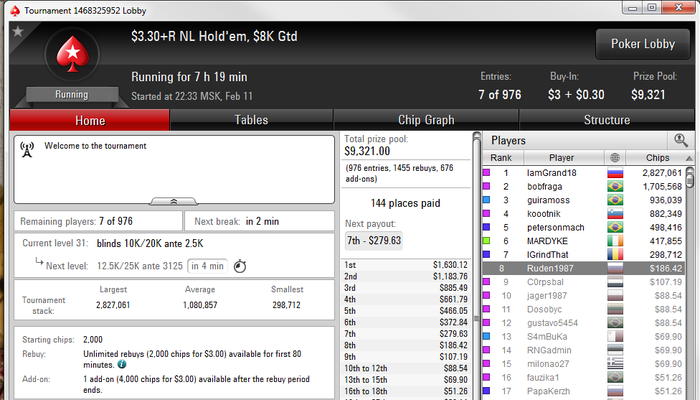Image resolution: width=700 pixels, height=400 pixels.
Task: Sort players by Rank column
Action: pyautogui.click(x=501, y=158)
